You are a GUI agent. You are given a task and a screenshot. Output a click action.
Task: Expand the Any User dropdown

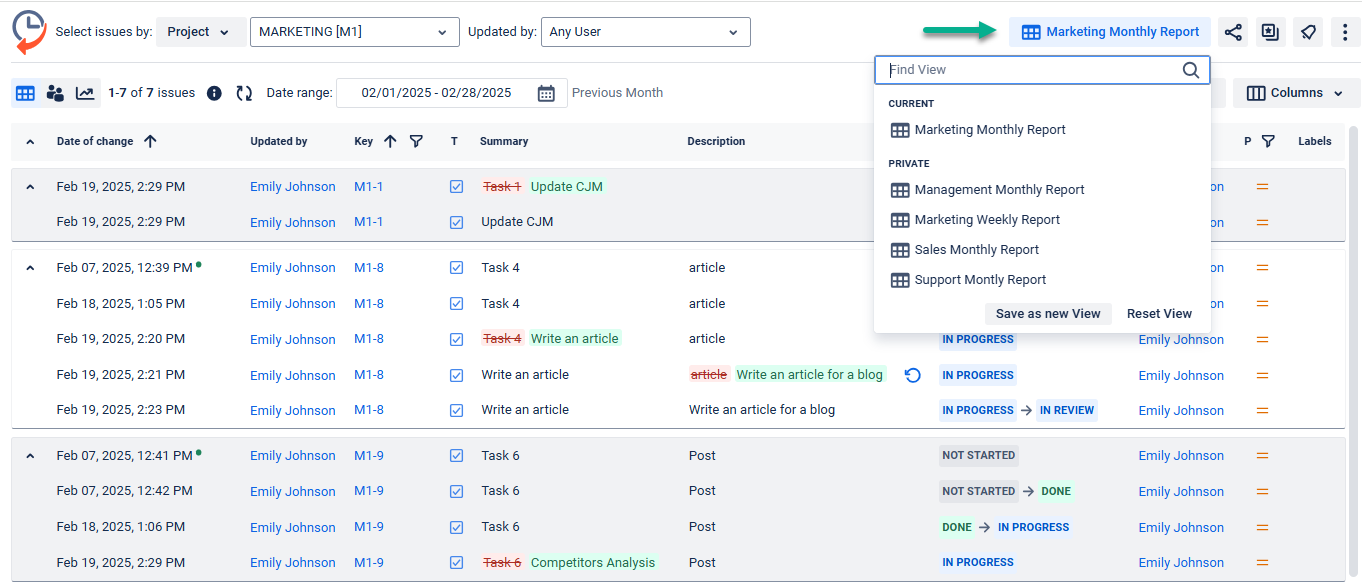coord(645,32)
